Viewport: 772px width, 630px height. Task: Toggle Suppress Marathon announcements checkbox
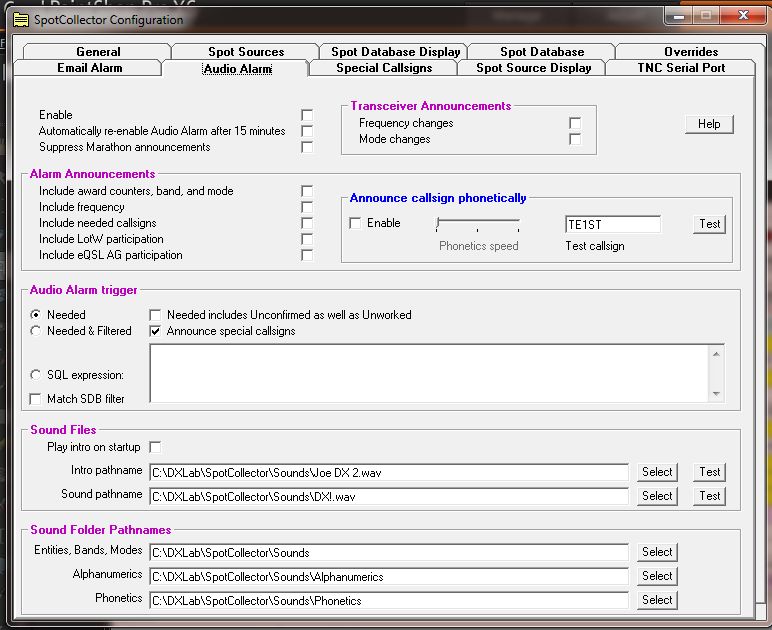[307, 147]
